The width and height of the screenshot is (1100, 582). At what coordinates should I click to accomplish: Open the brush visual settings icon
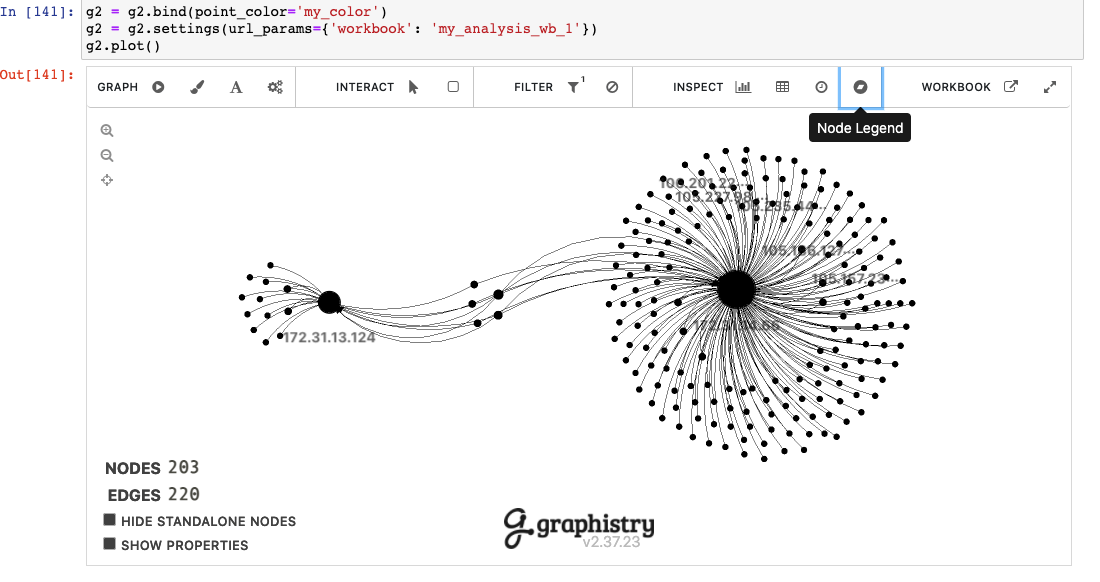pyautogui.click(x=197, y=87)
